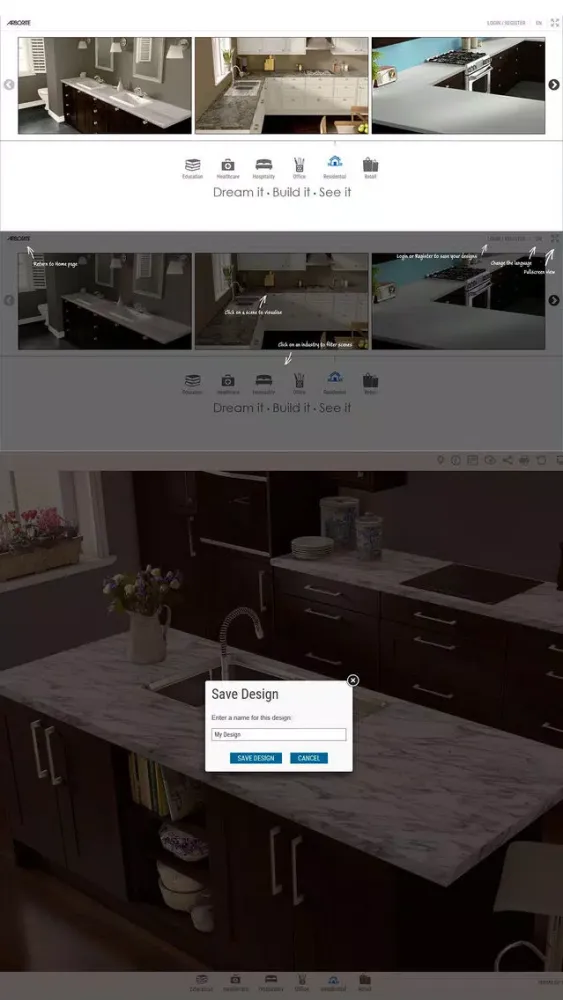Open the bathroom vanity scene on top home screen
The image size is (563, 1000).
(105, 85)
